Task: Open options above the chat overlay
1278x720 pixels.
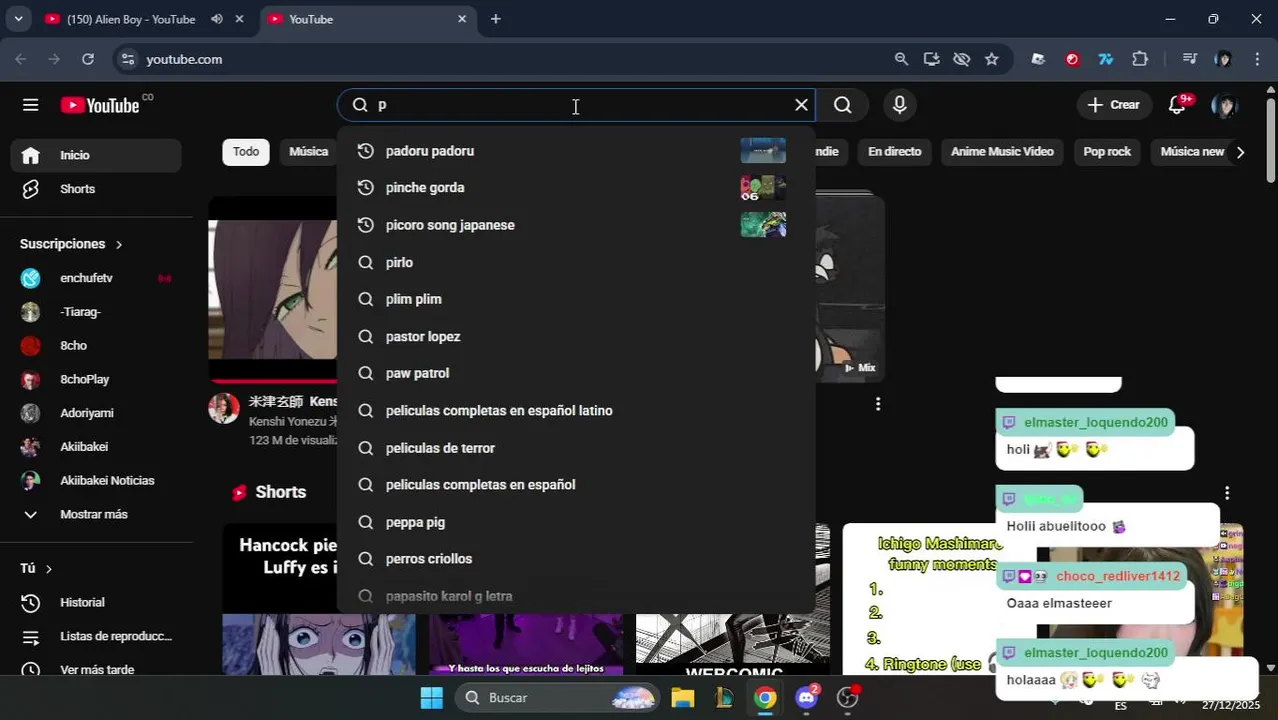Action: [1227, 493]
